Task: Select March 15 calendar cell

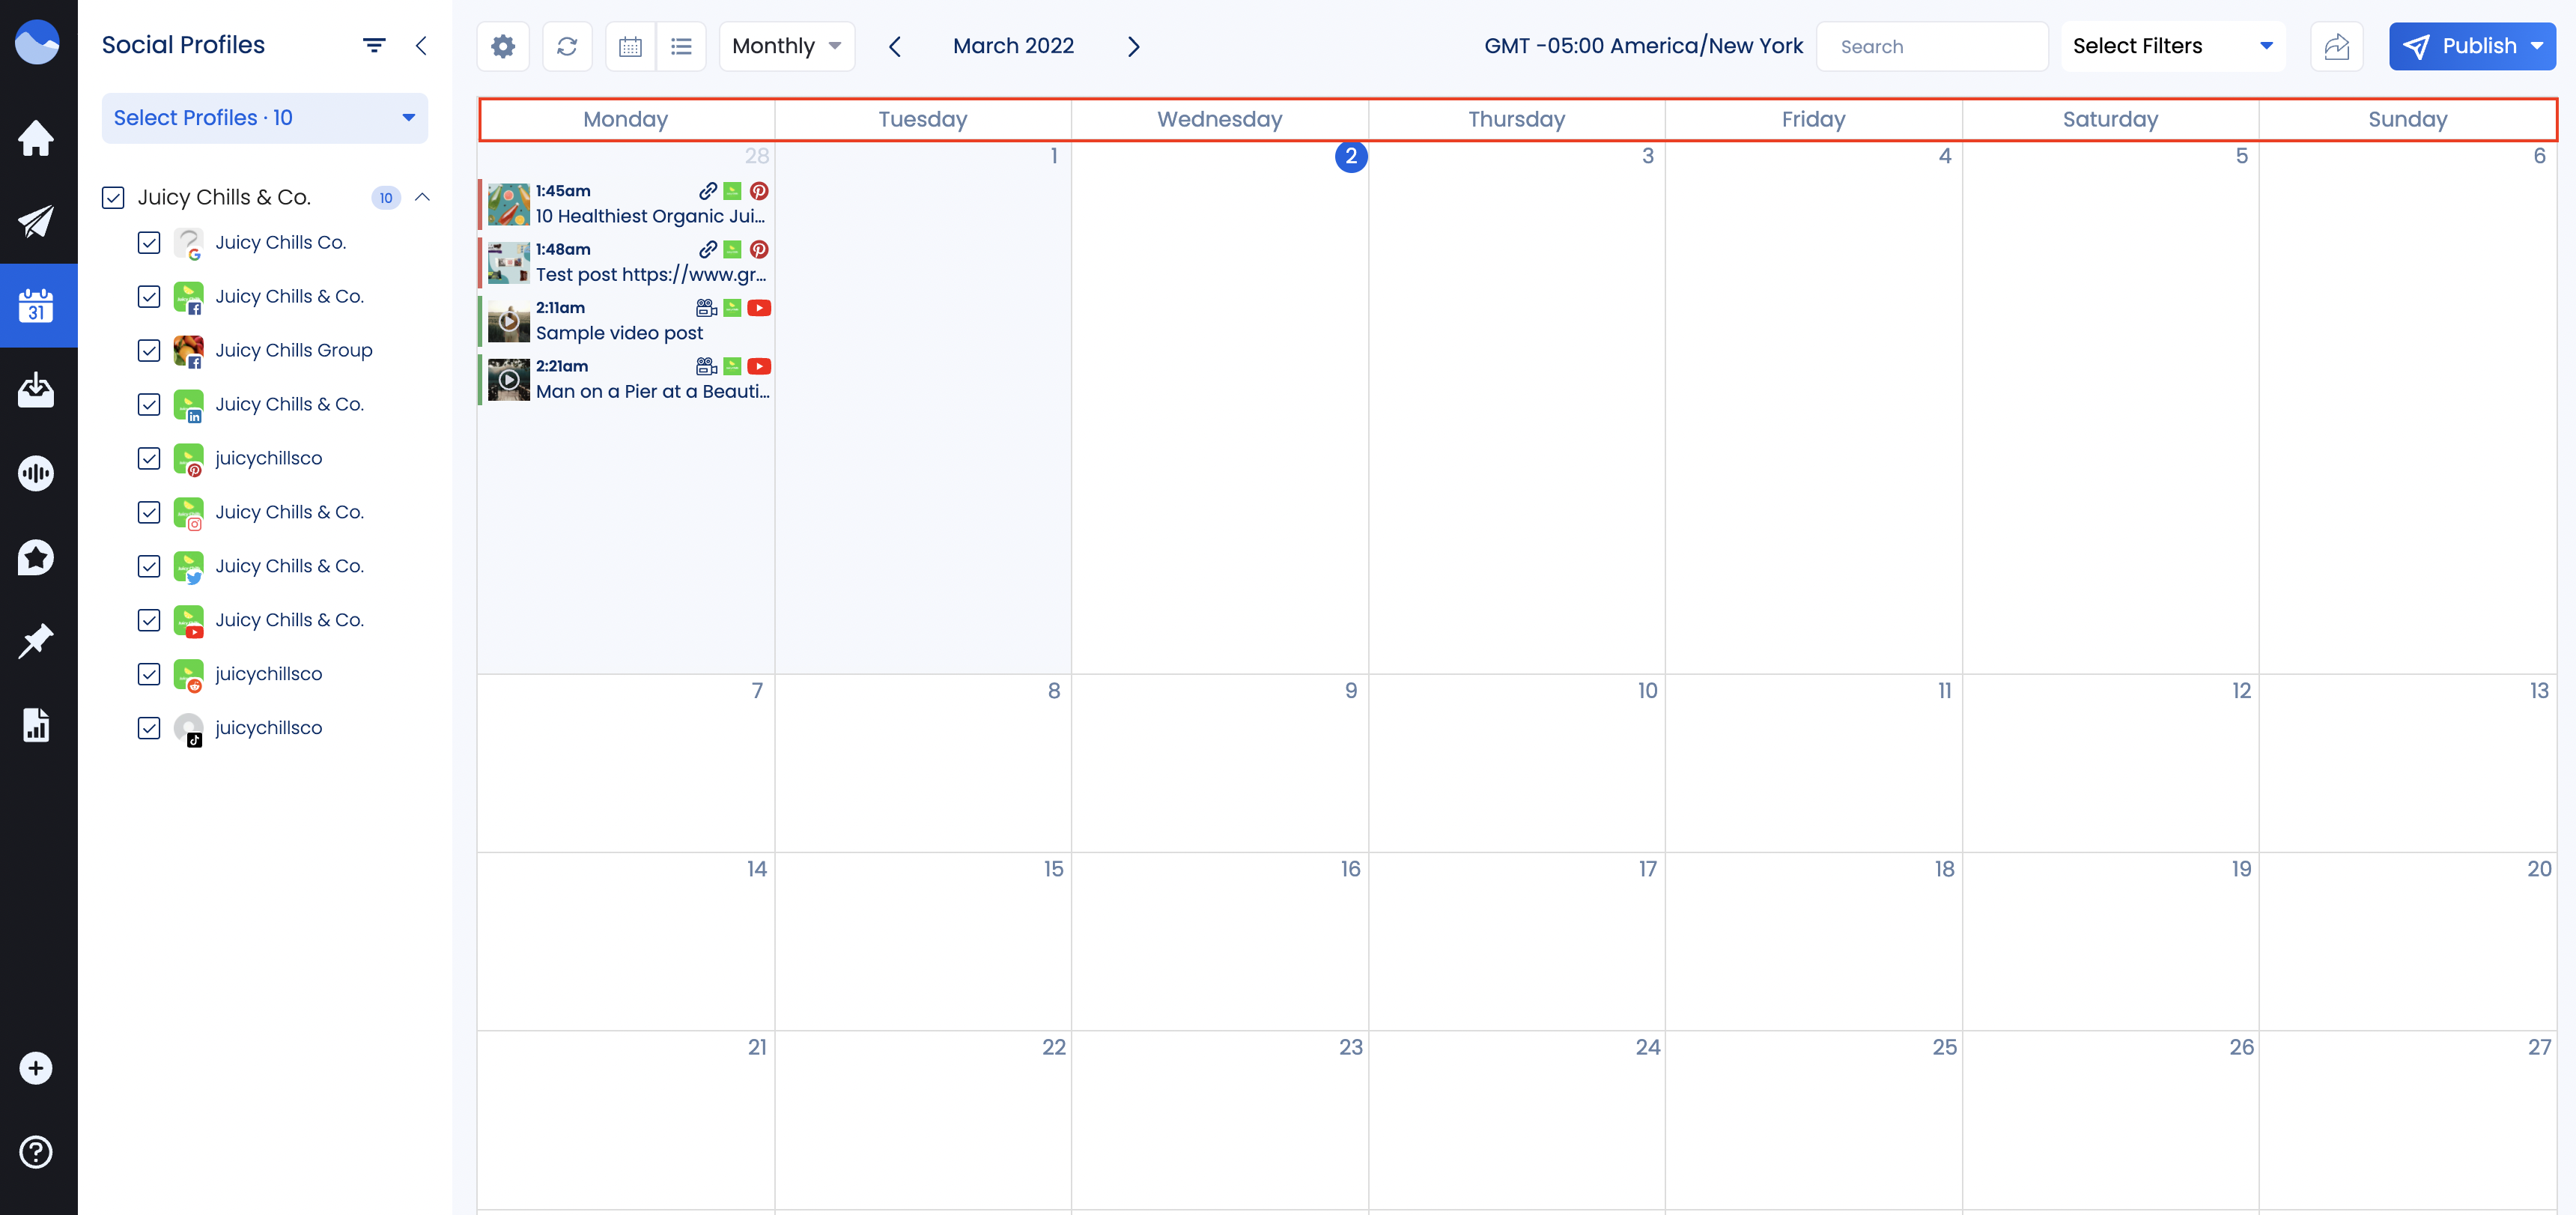Action: click(x=922, y=941)
